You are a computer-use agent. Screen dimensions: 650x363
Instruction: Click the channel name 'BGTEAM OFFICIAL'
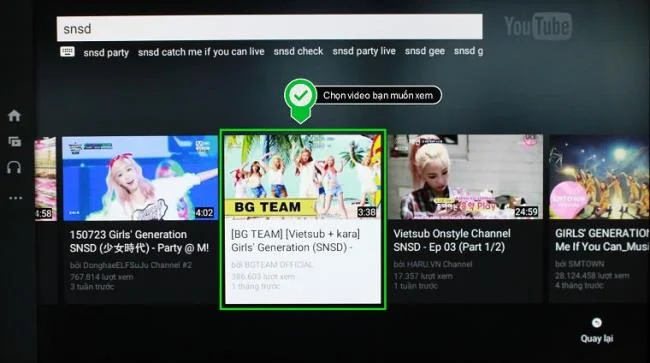pos(279,265)
